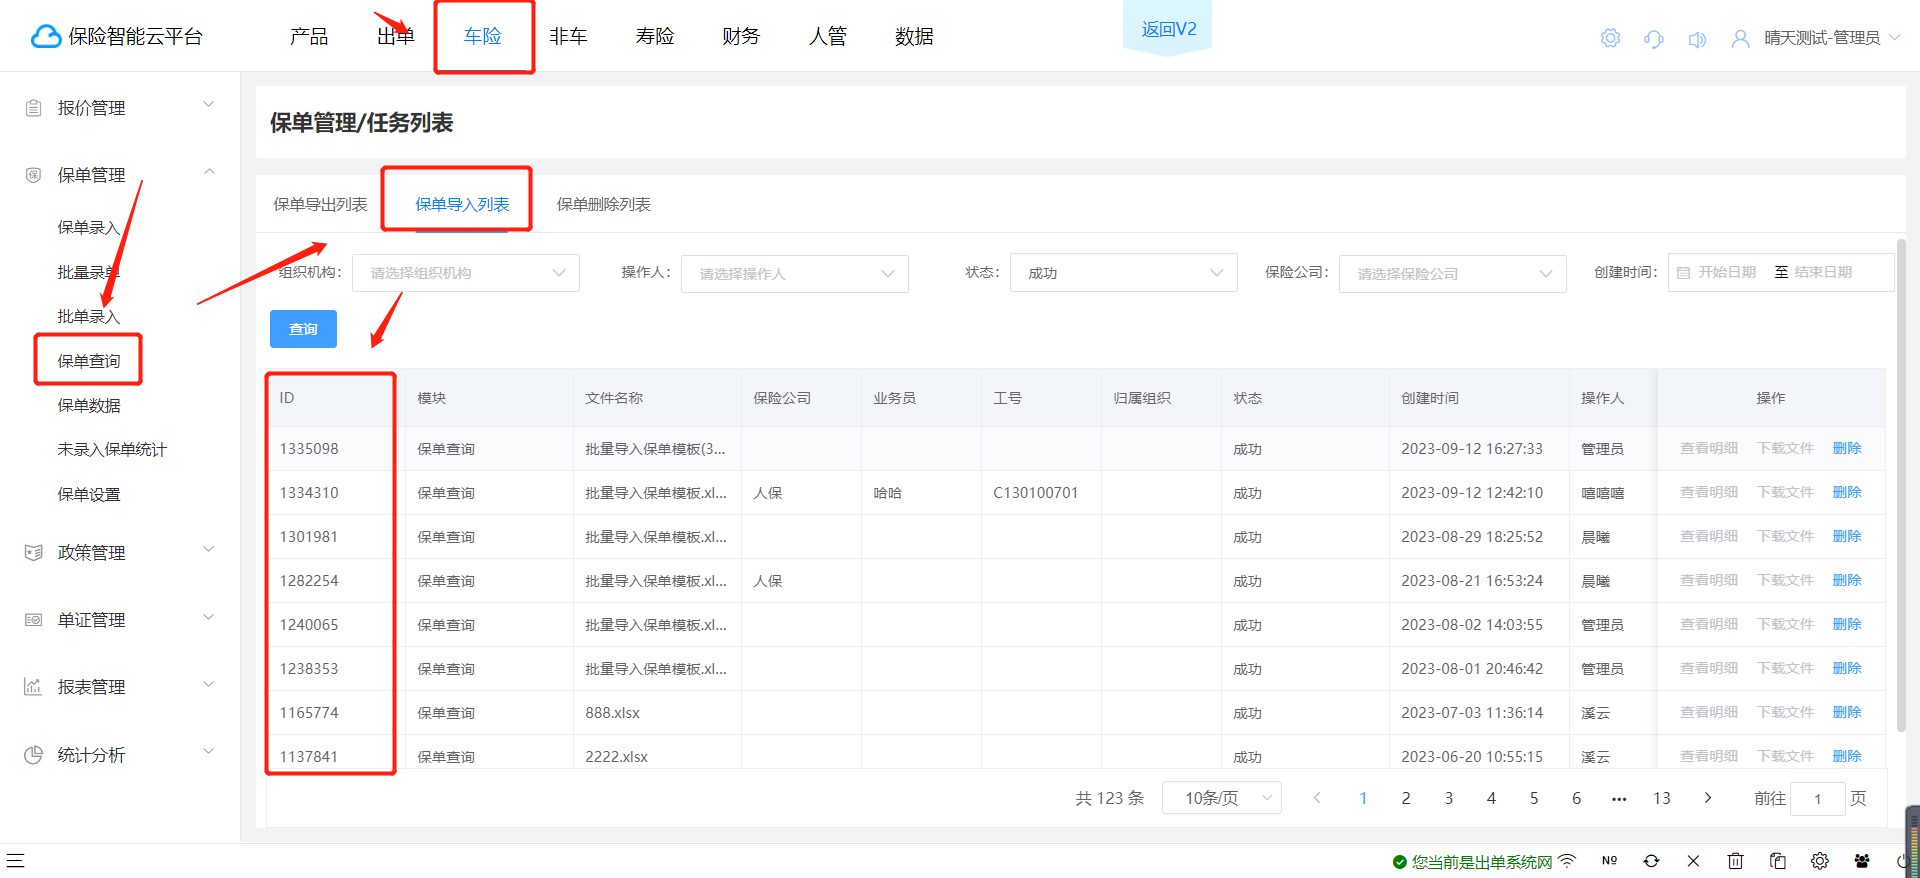This screenshot has height=878, width=1920.
Task: Click the Wi-Fi network icon in status bar
Action: pyautogui.click(x=1567, y=860)
